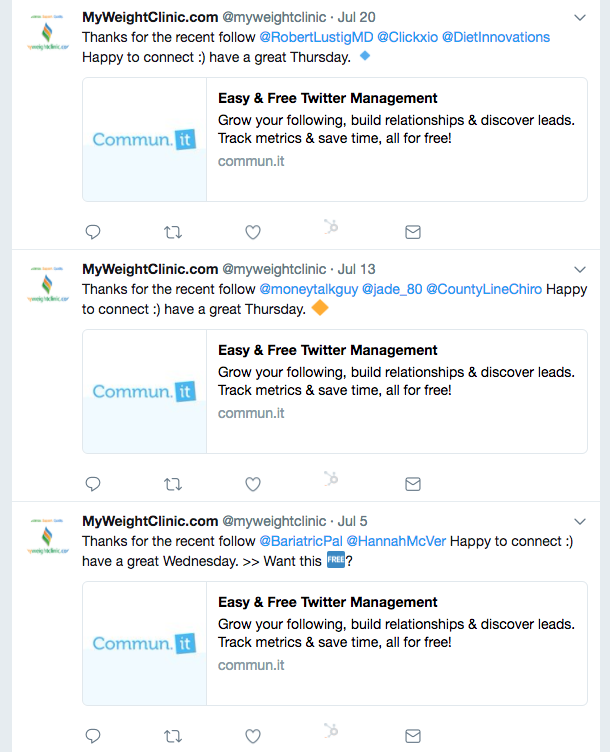Viewport: 610px width, 752px height.
Task: Retweet the Jul 20 tweet
Action: 173,232
